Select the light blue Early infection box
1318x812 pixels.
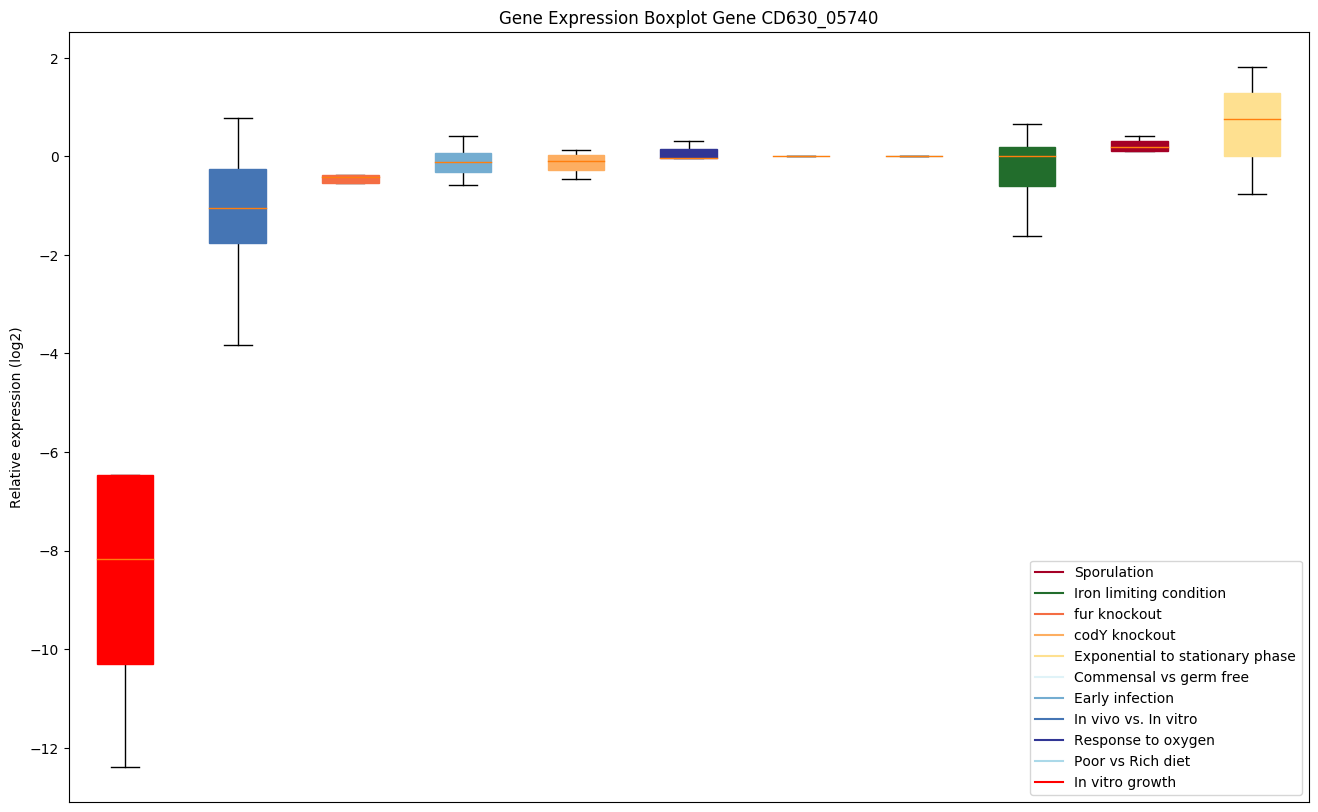[x=463, y=163]
